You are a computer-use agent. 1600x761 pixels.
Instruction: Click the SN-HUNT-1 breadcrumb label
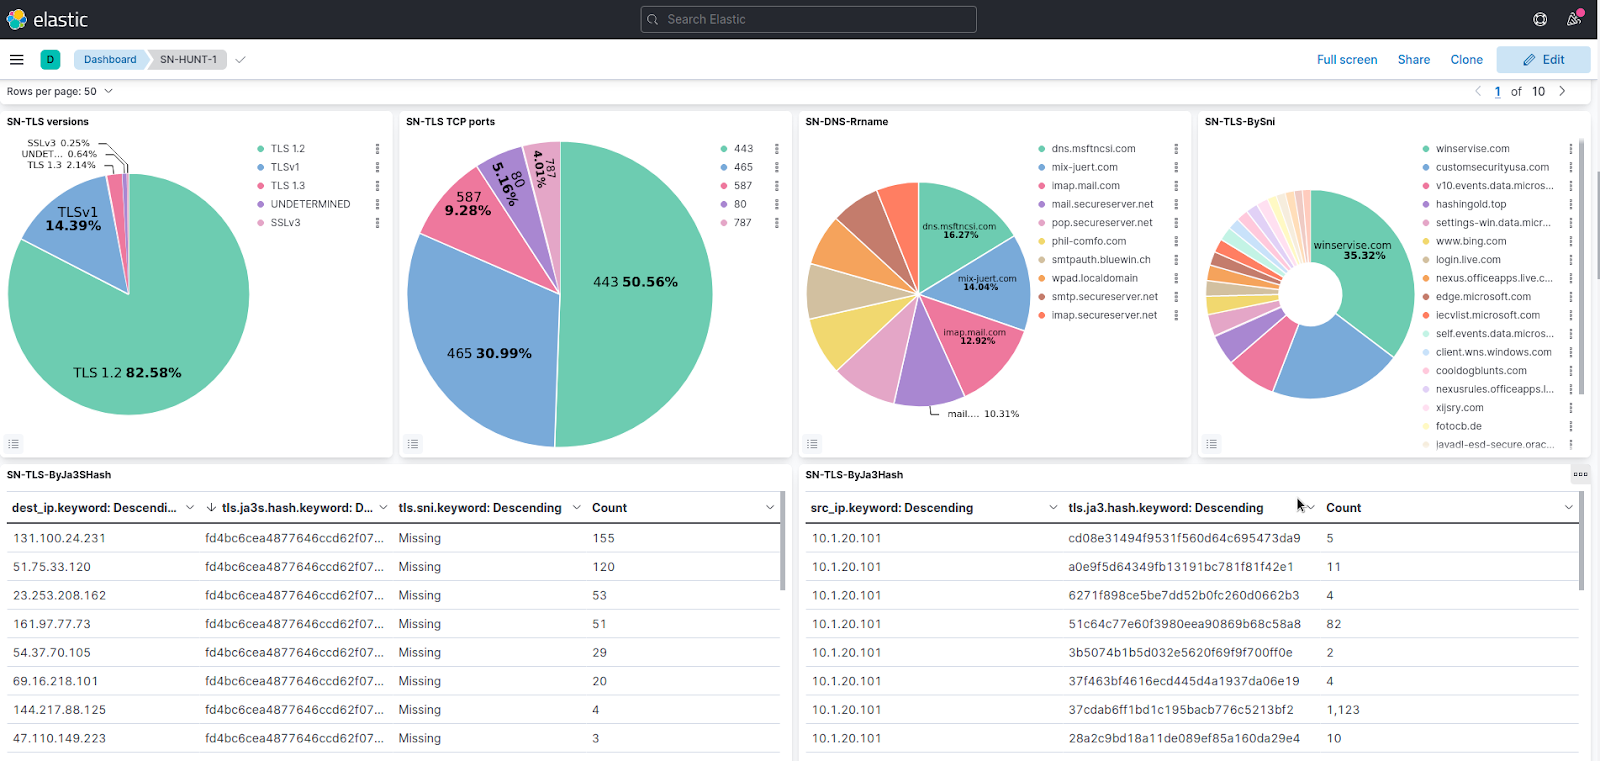point(188,59)
